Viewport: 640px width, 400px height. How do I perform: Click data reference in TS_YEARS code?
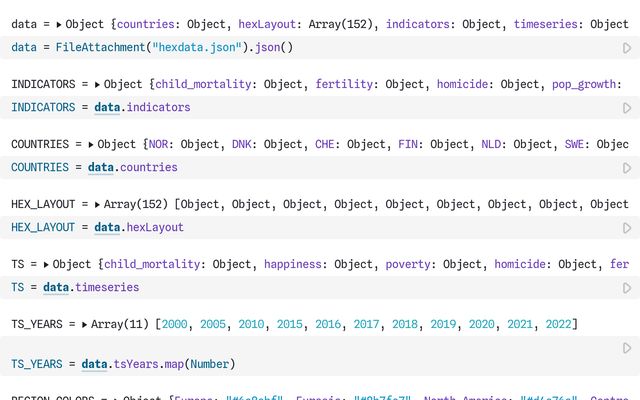coord(94,364)
